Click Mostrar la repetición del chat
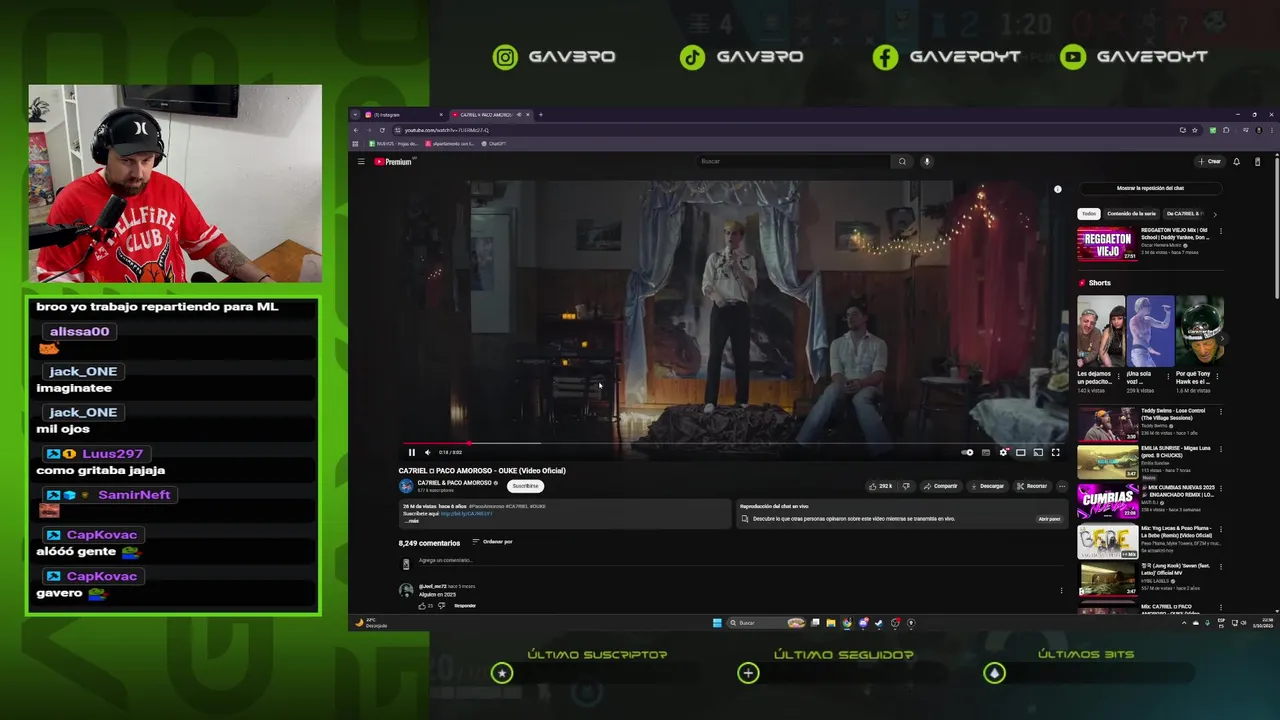 1150,188
